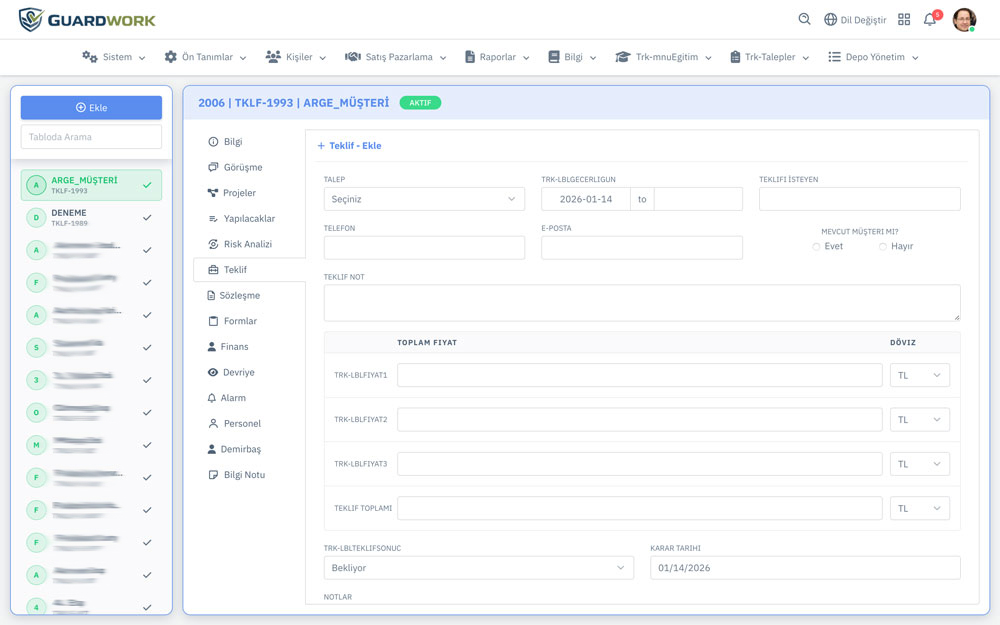Click the search magnifier icon in header
This screenshot has width=1000, height=625.
point(804,19)
